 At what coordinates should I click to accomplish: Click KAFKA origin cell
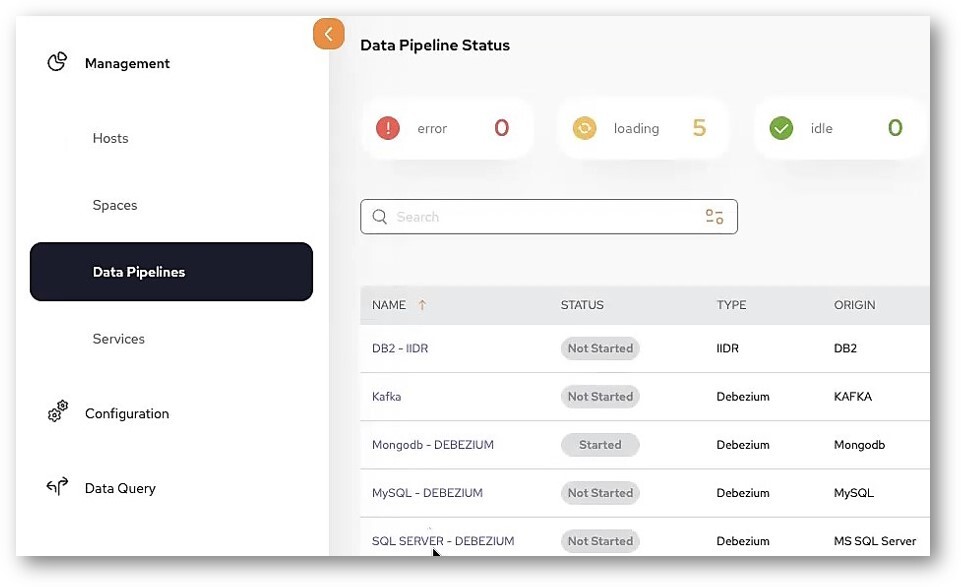pos(853,396)
